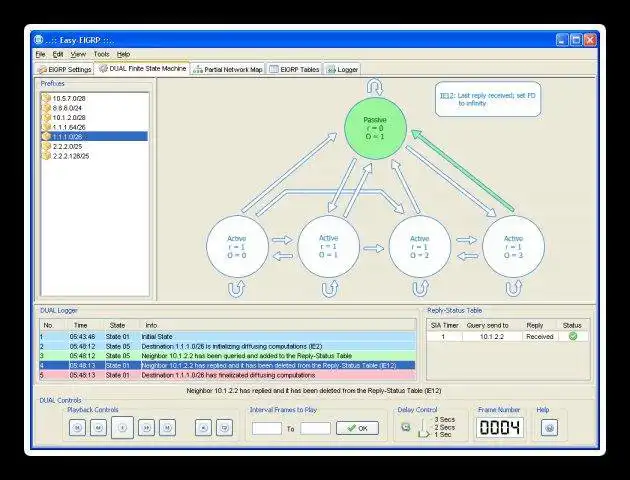The width and height of the screenshot is (630, 480).
Task: Click the Active O = 3 state circle
Action: (513, 246)
